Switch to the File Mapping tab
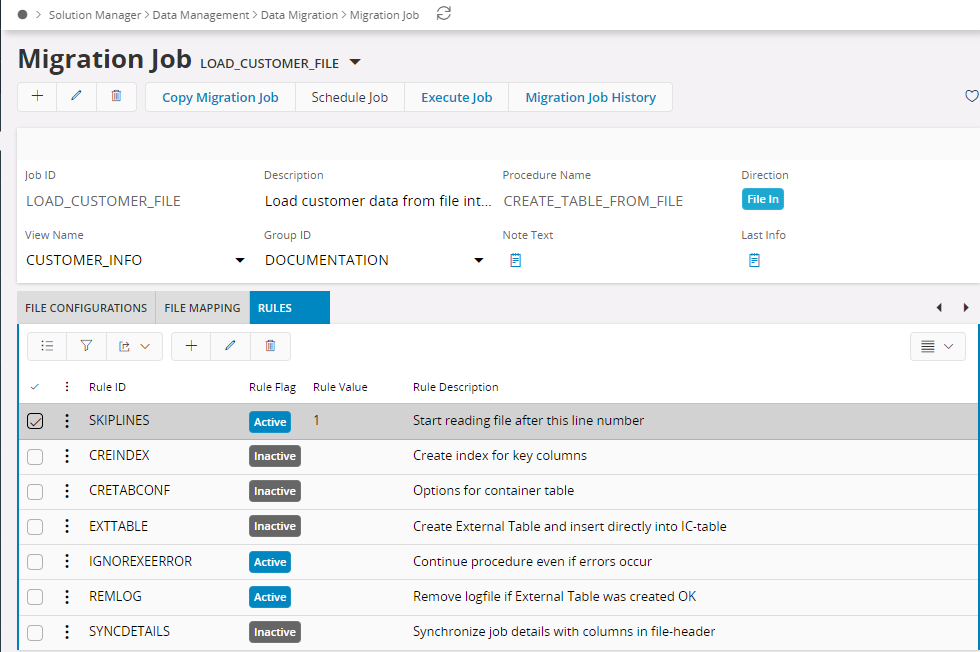The width and height of the screenshot is (980, 652). (202, 308)
